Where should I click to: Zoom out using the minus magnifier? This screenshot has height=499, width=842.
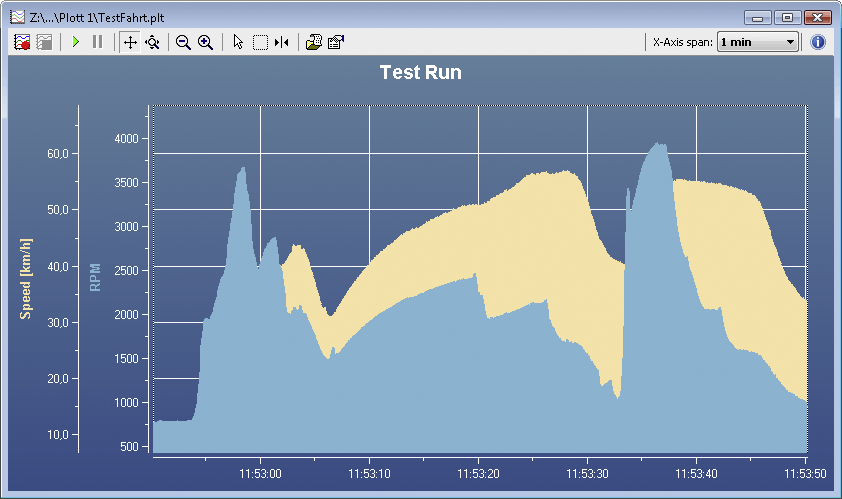click(183, 42)
